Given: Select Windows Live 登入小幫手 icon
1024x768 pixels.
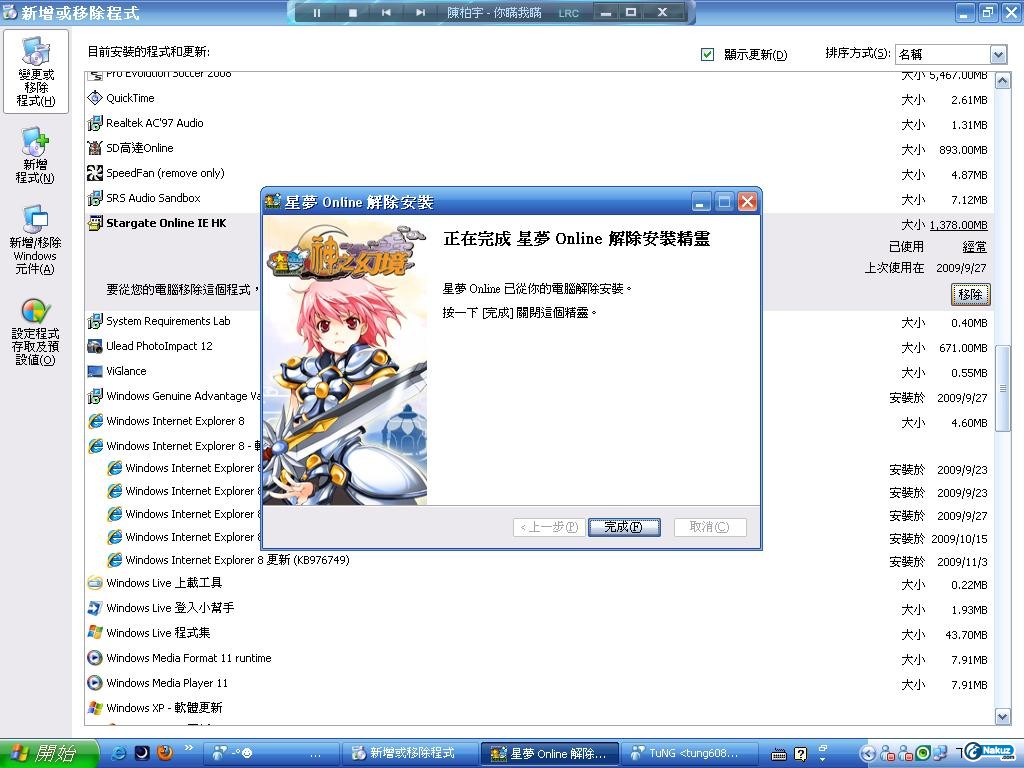Looking at the screenshot, I should (95, 608).
